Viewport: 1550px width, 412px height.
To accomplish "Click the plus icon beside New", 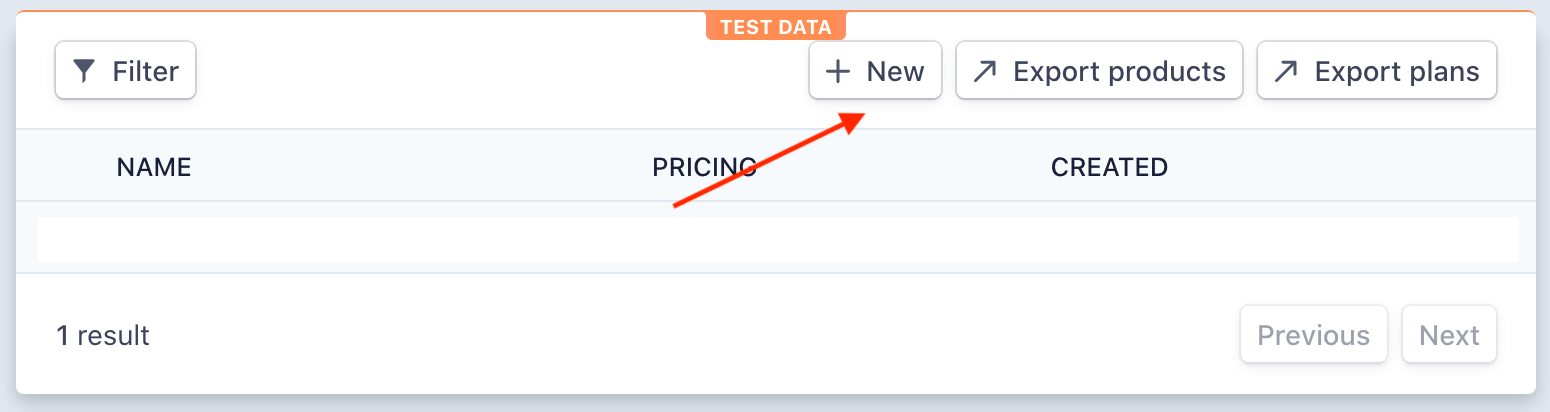I will (837, 71).
